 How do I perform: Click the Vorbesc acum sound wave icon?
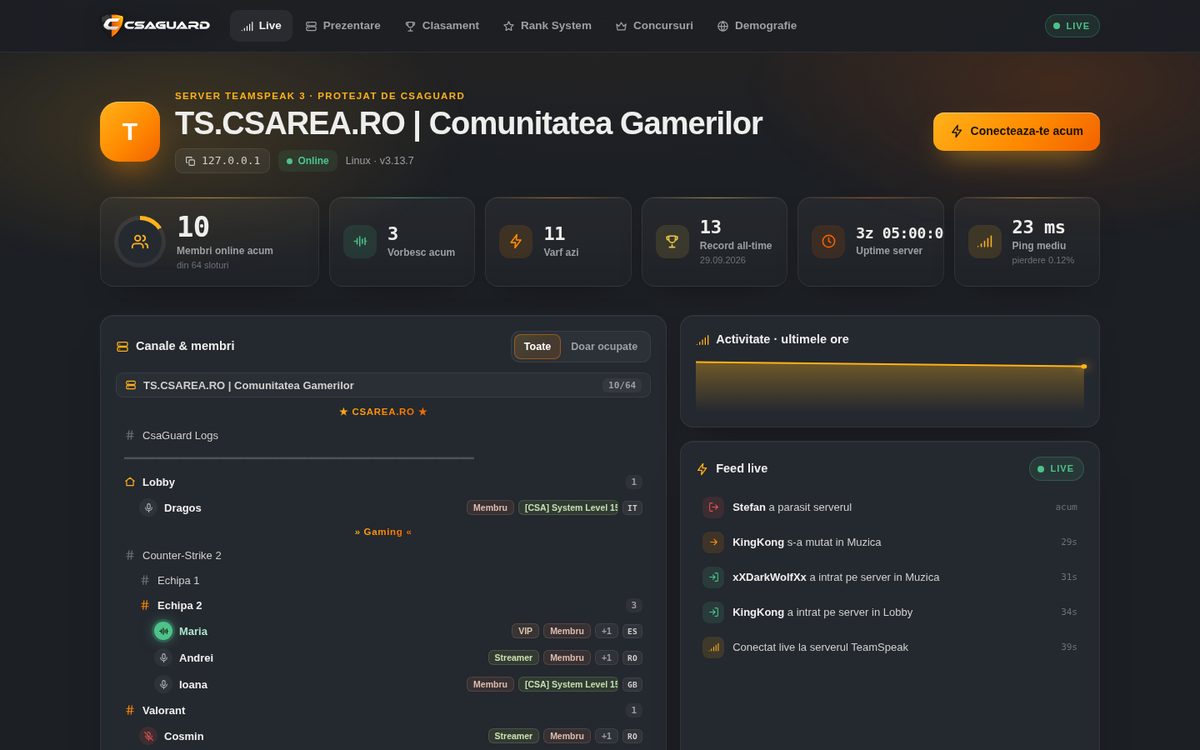pos(360,241)
